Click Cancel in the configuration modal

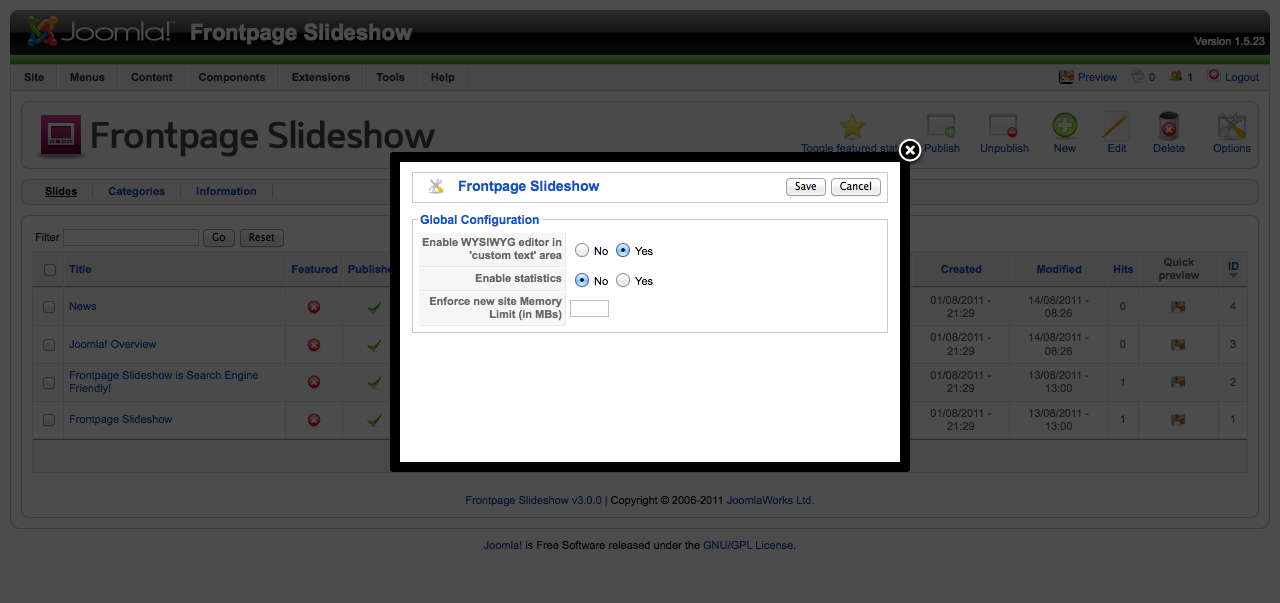point(856,186)
